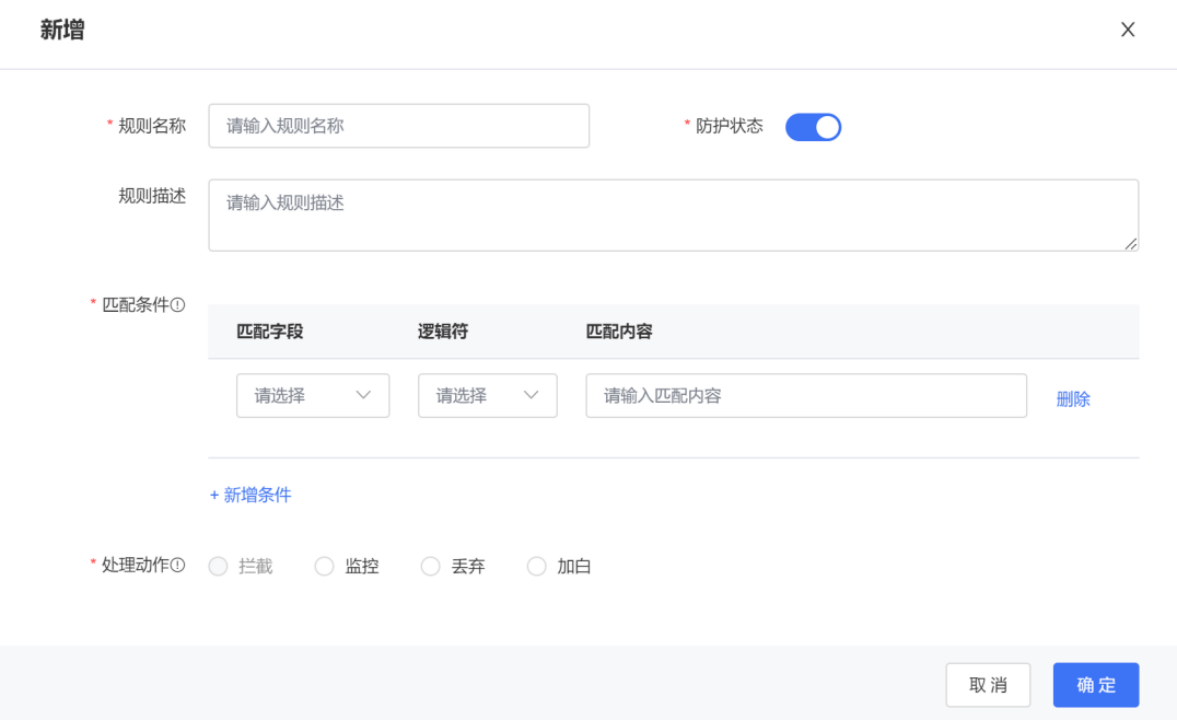1177x720 pixels.
Task: Click the info icon next to 处理动作
Action: coord(178,565)
